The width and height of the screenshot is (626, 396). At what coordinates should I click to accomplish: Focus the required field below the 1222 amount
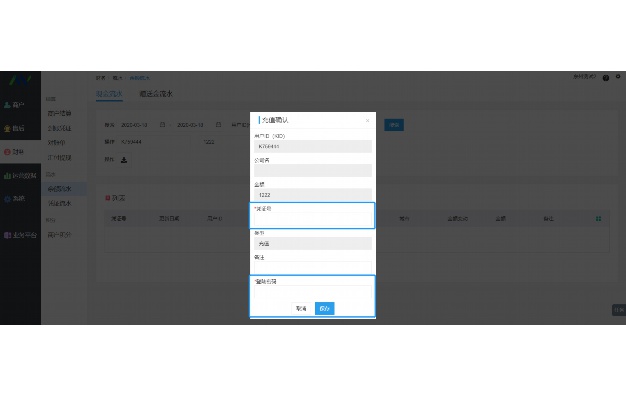pyautogui.click(x=313, y=219)
